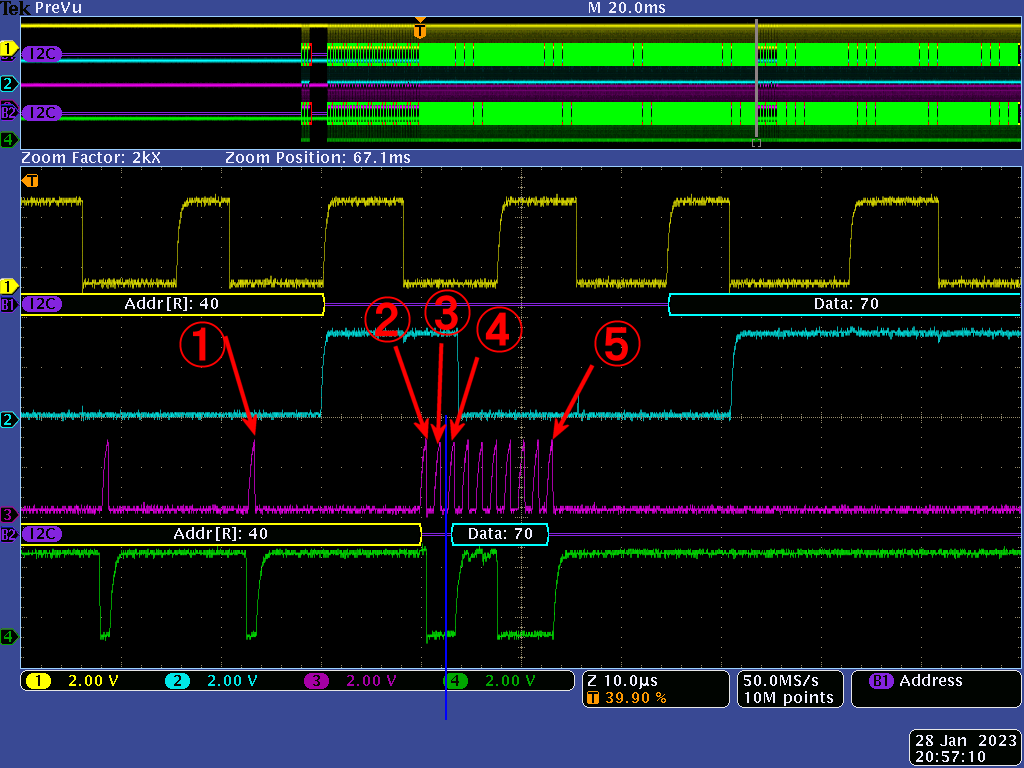Click the Tek logo in the corner
The image size is (1024, 768).
14,8
